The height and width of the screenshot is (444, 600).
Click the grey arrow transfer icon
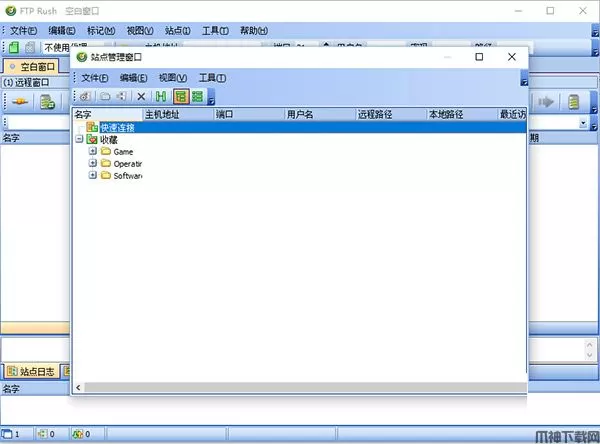(546, 102)
